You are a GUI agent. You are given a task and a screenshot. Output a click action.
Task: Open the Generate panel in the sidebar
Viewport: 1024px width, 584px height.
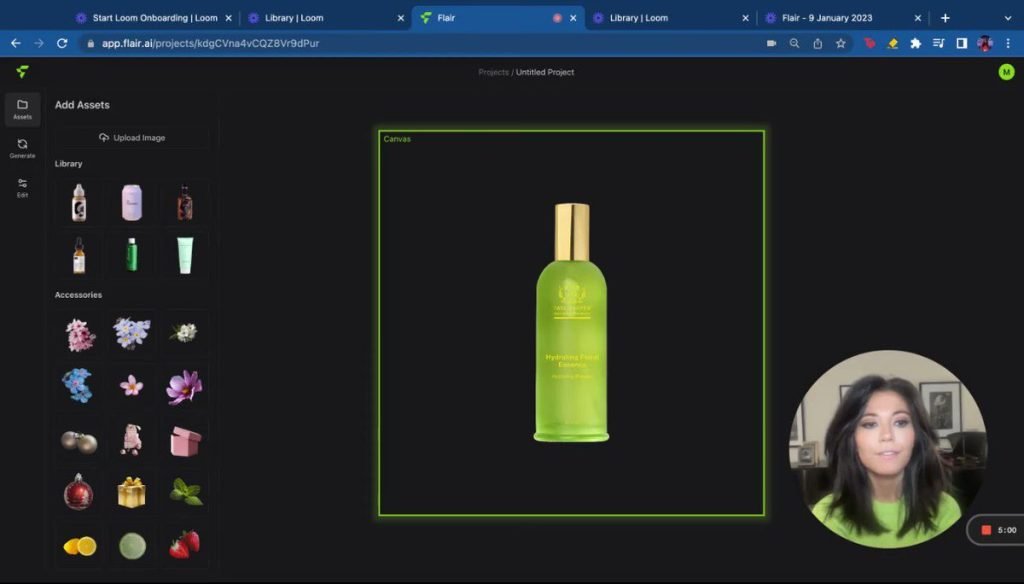(x=22, y=148)
